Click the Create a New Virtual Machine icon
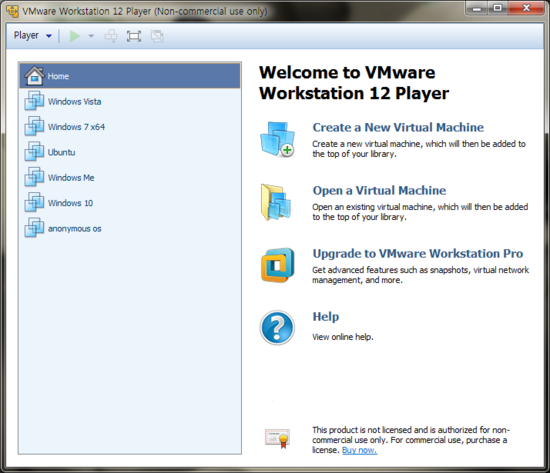The height and width of the screenshot is (473, 550). tap(277, 139)
